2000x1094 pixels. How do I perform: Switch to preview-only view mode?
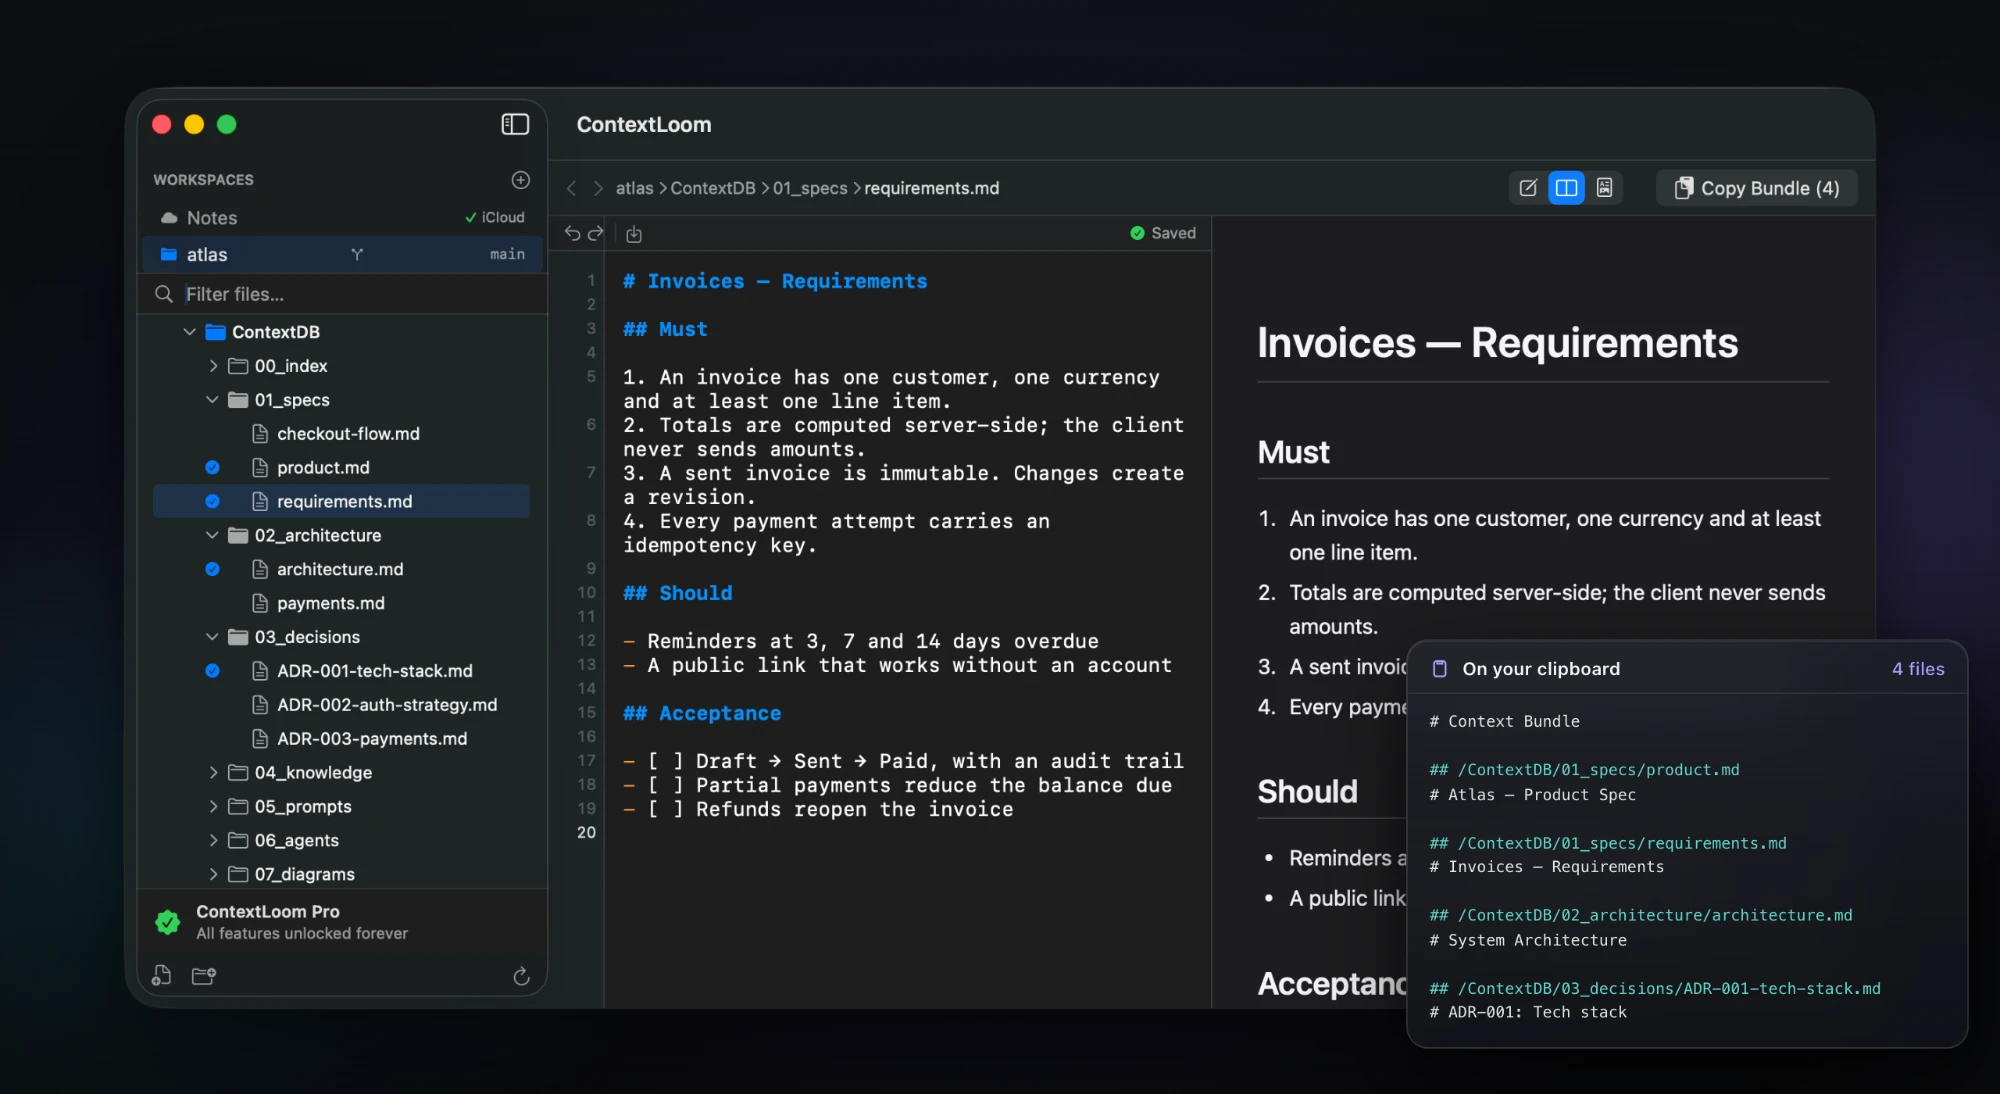click(1604, 188)
